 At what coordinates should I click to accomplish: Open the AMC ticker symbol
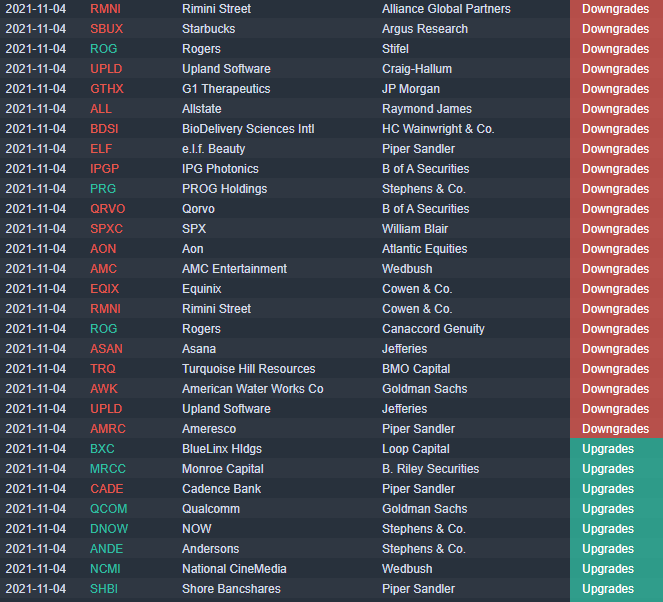104,269
